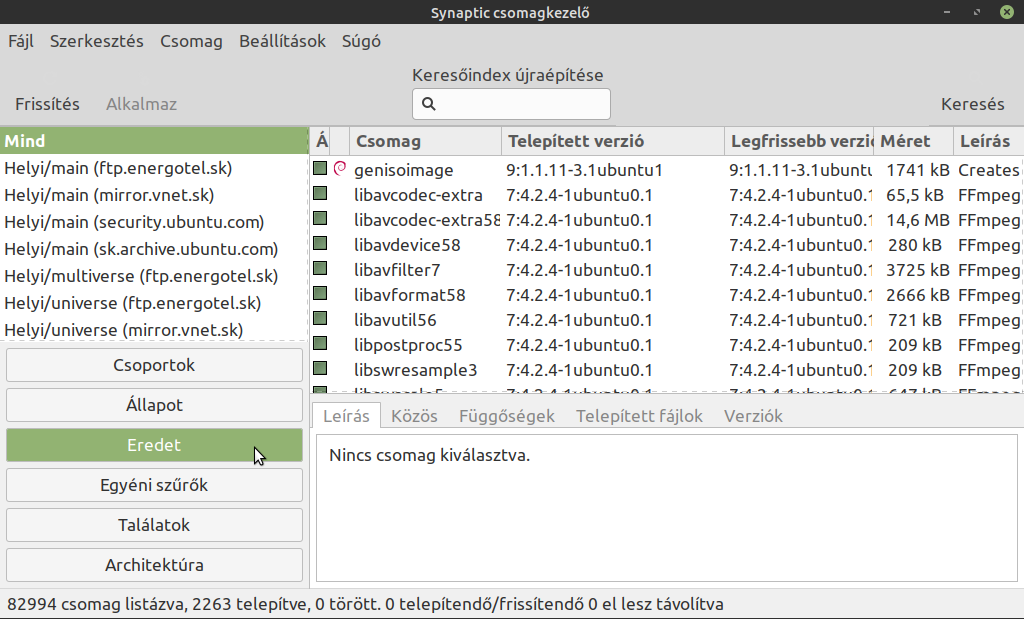Select the libavcodec-extra58 package name
The height and width of the screenshot is (619, 1024).
(427, 220)
